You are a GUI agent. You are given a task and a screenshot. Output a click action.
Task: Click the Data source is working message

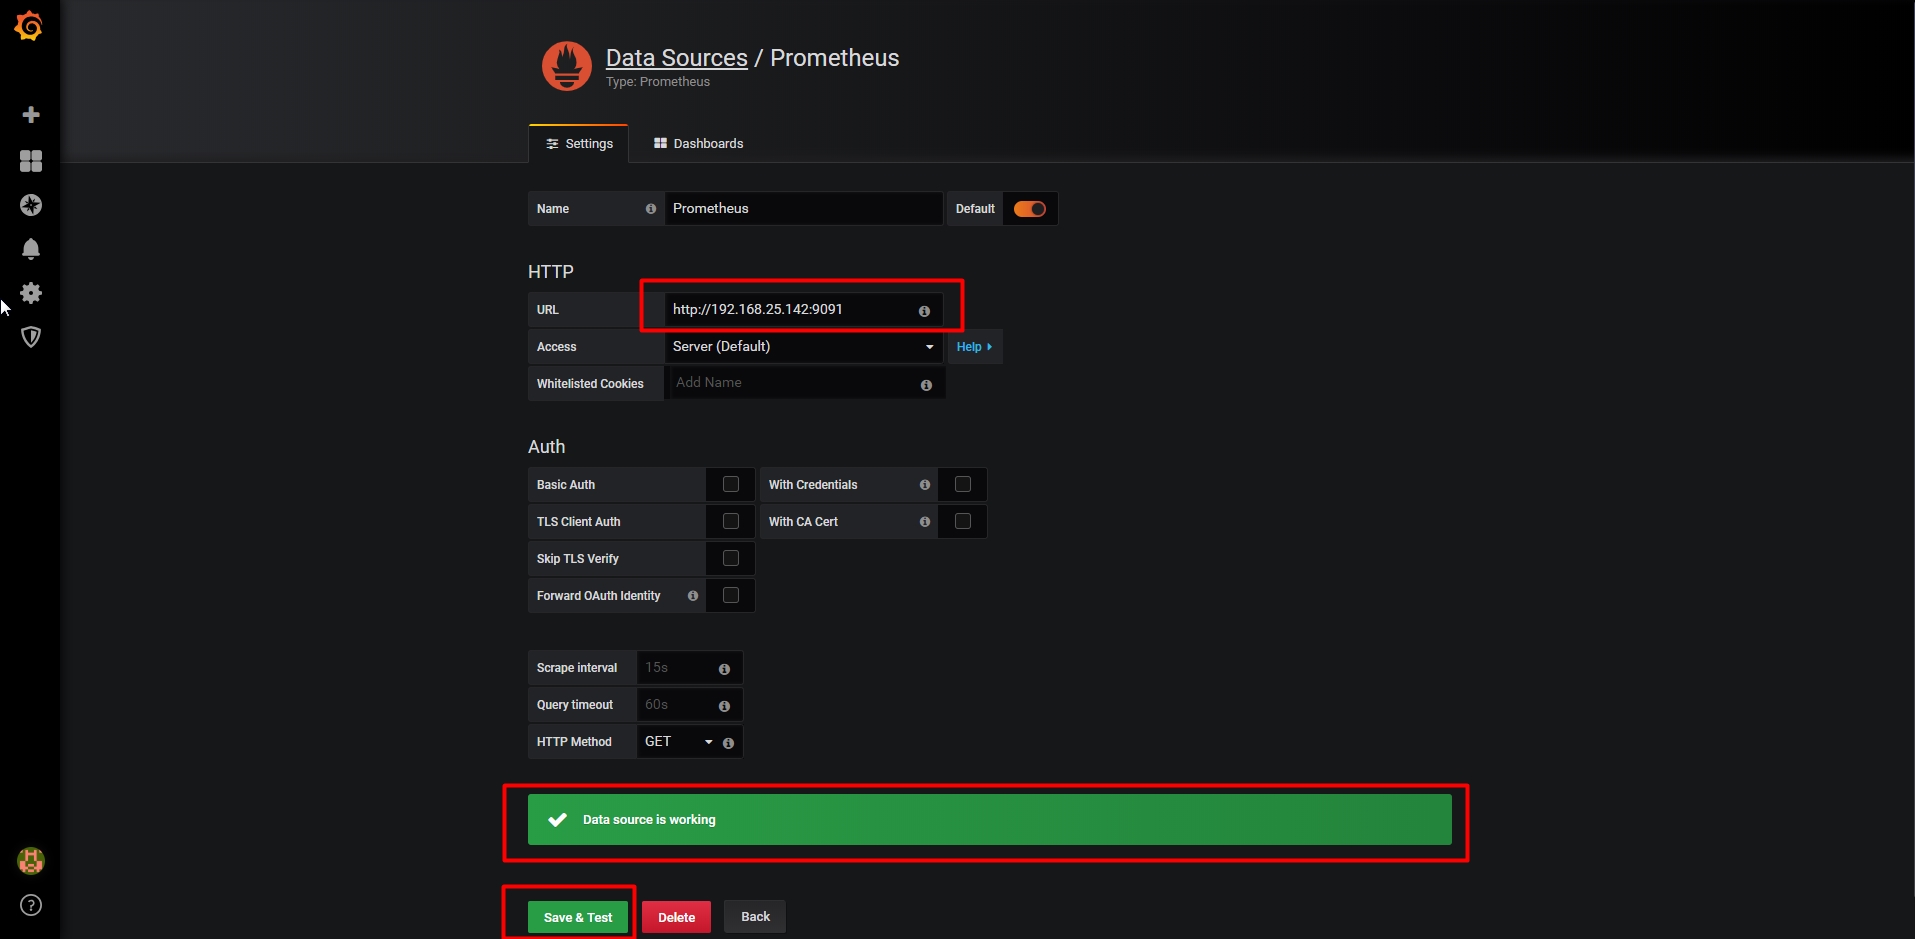click(990, 820)
